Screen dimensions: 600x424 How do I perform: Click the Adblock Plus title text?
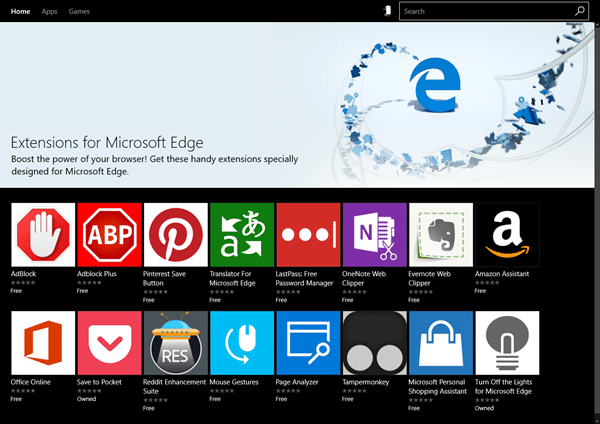[x=97, y=274]
